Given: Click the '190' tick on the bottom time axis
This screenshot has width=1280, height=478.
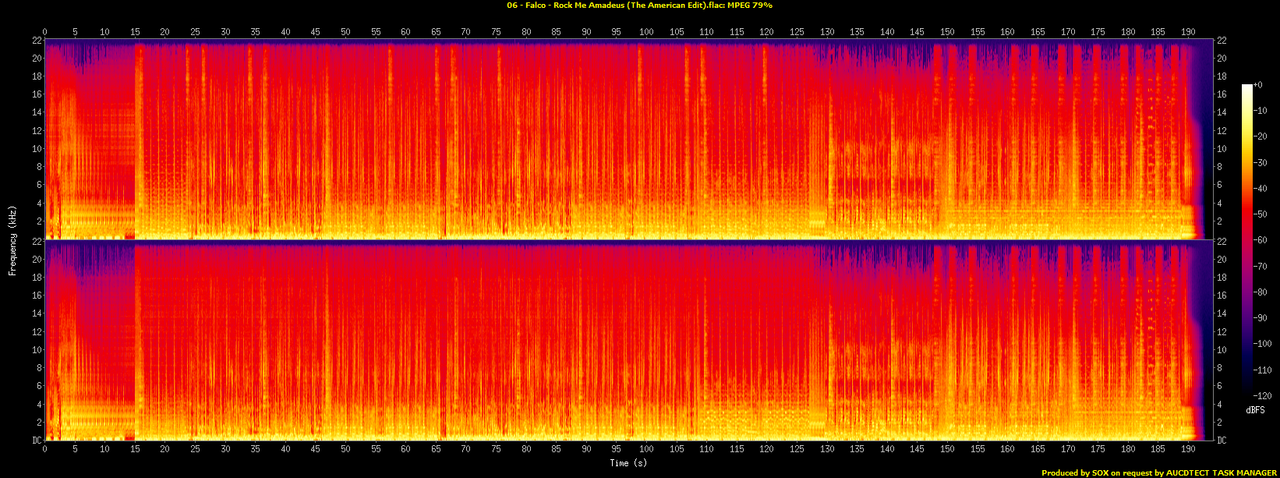Looking at the screenshot, I should point(1189,450).
